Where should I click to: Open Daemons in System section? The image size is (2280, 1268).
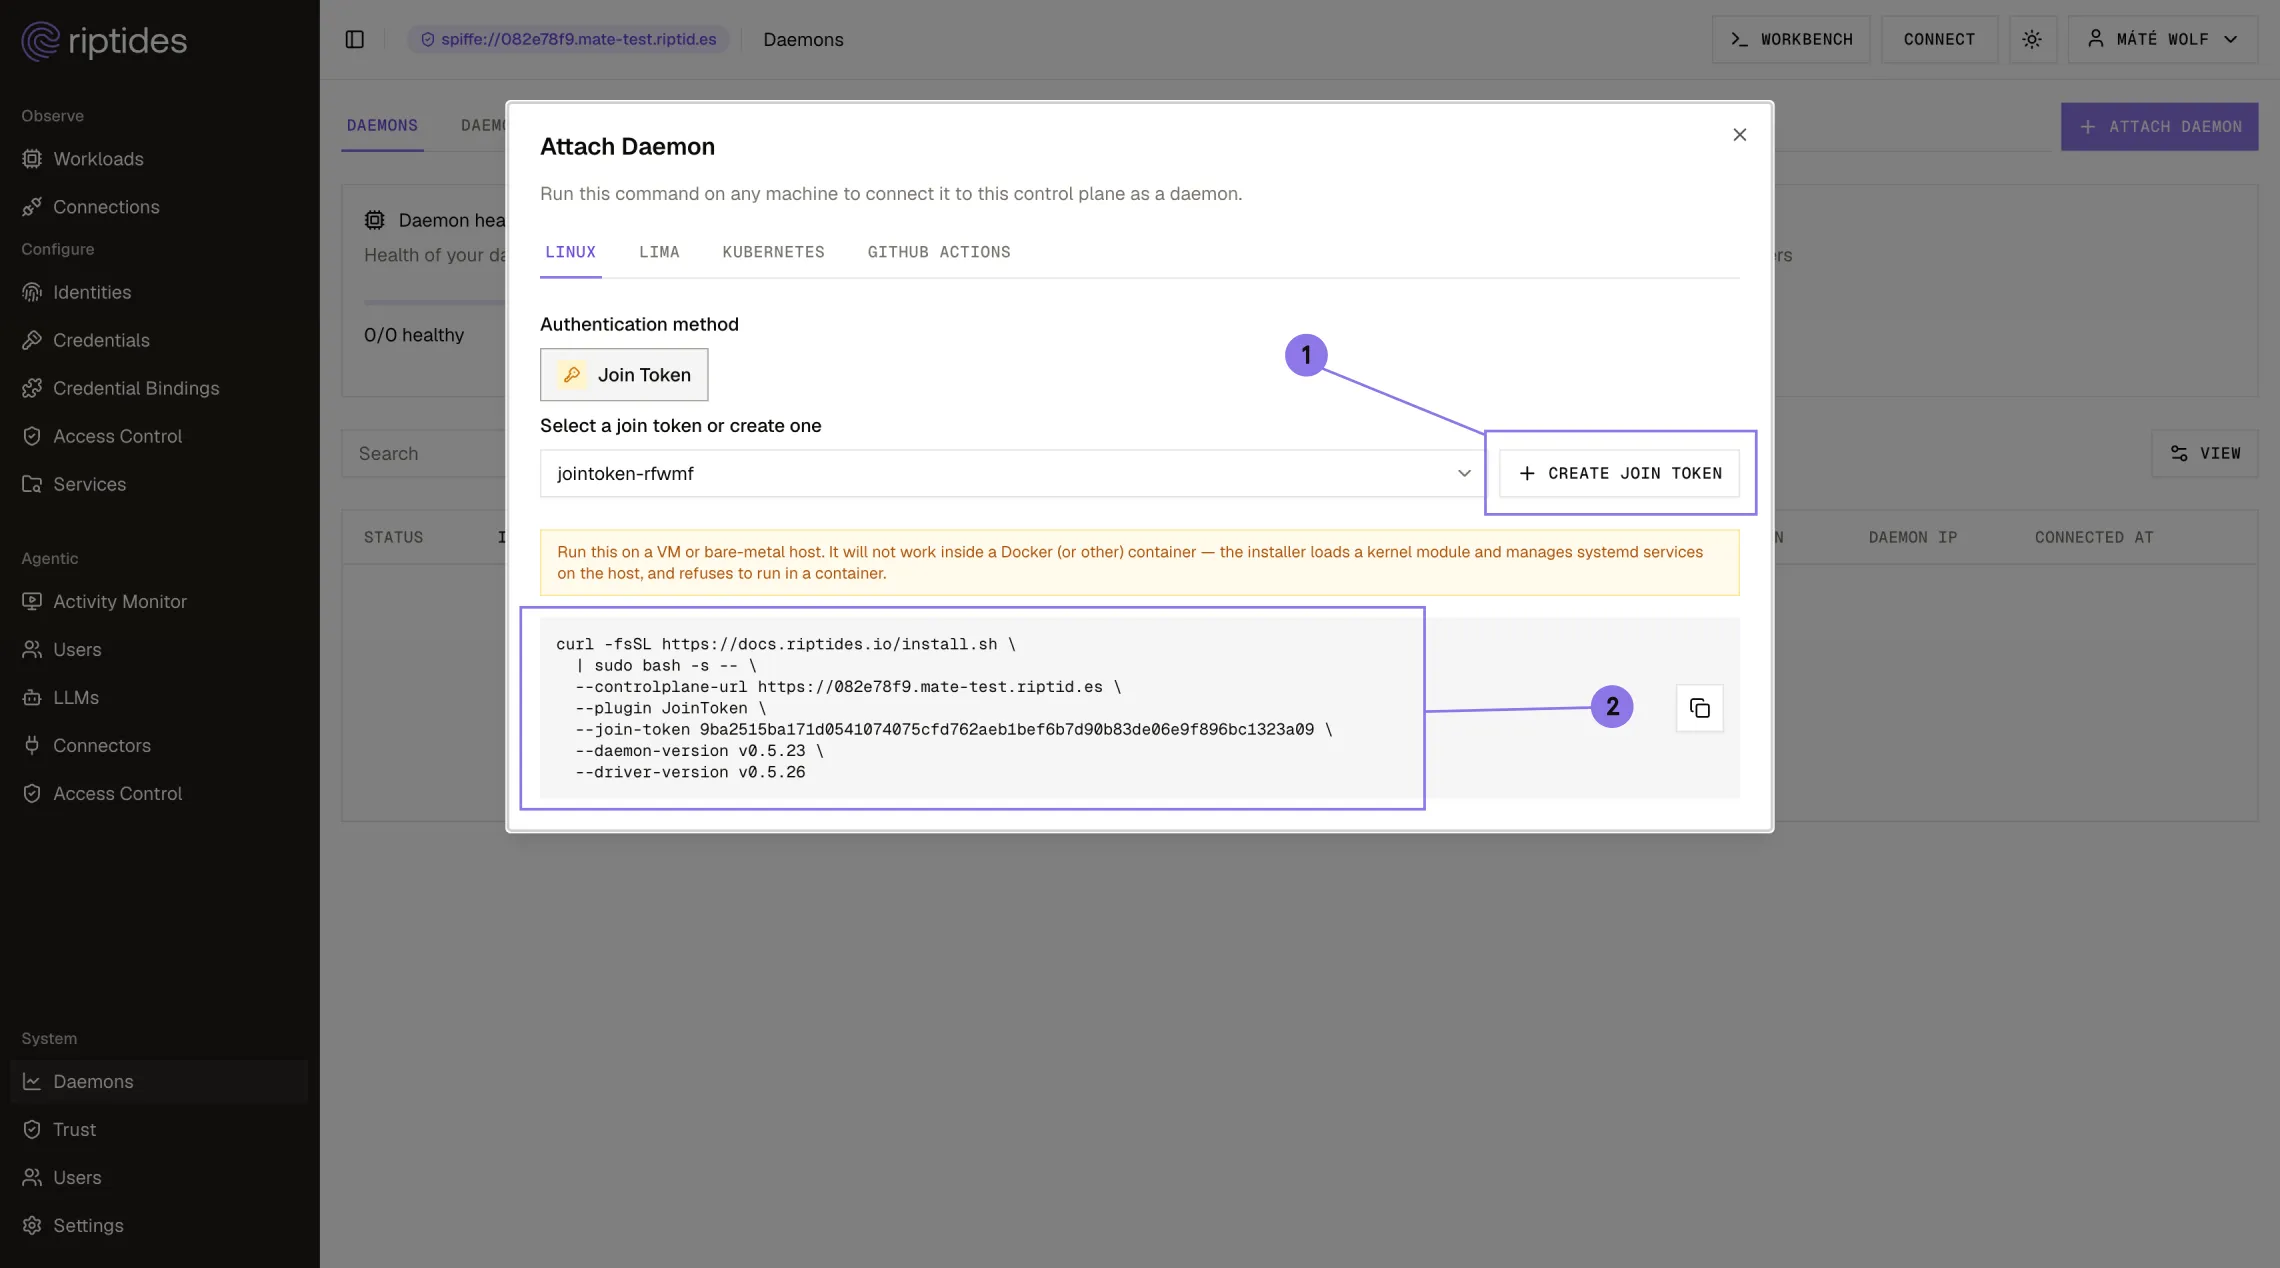coord(159,1081)
